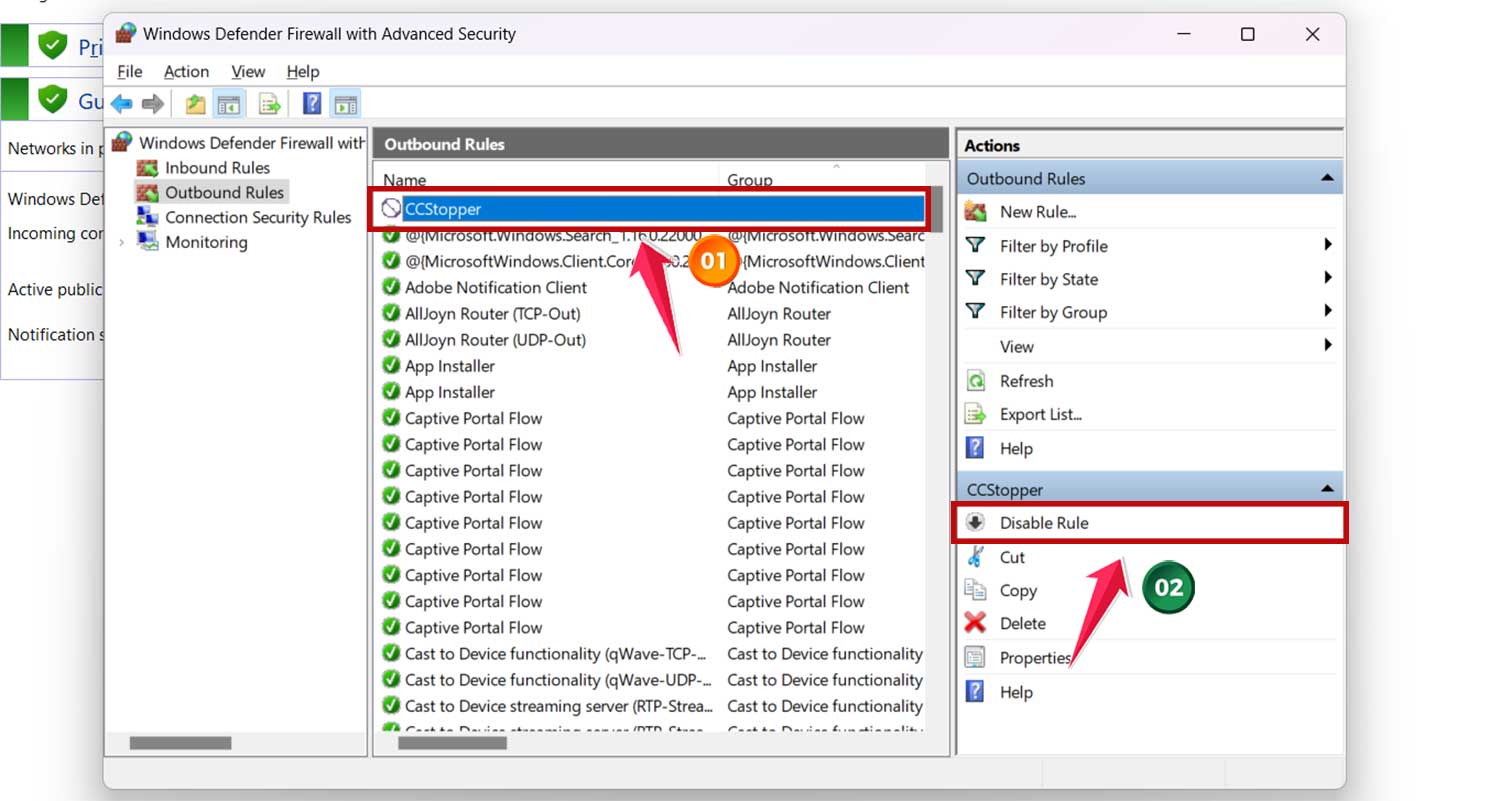The height and width of the screenshot is (801, 1500).
Task: Click the rules list horizontal scrollbar
Action: [452, 743]
